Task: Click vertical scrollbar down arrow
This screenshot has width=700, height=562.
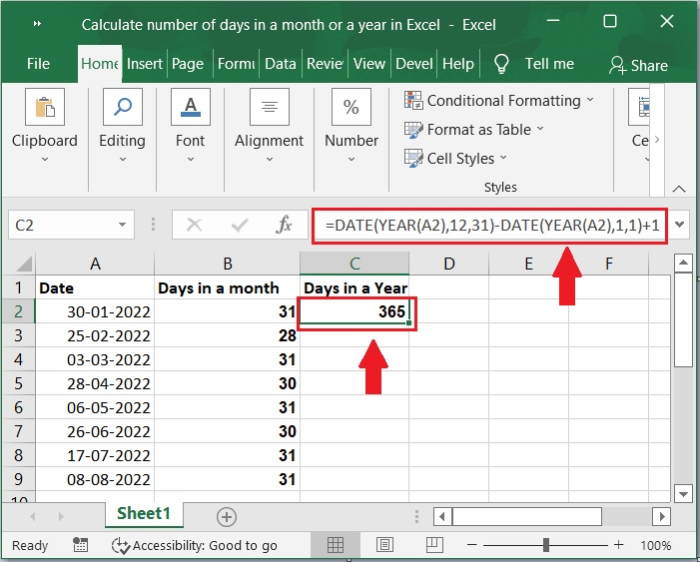Action: coord(683,493)
